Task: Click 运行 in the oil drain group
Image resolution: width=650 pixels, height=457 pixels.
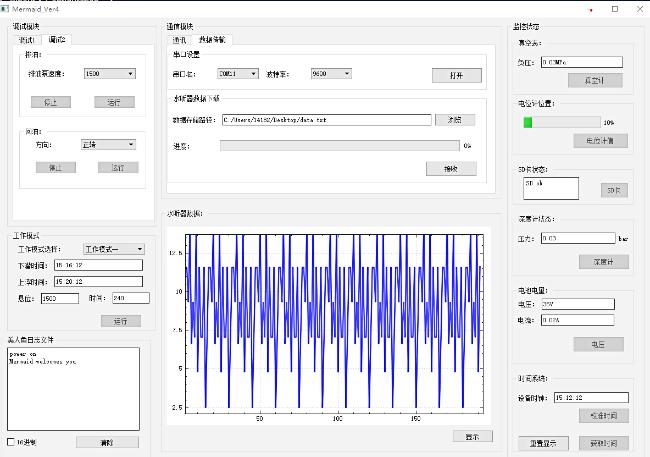Action: pyautogui.click(x=114, y=102)
